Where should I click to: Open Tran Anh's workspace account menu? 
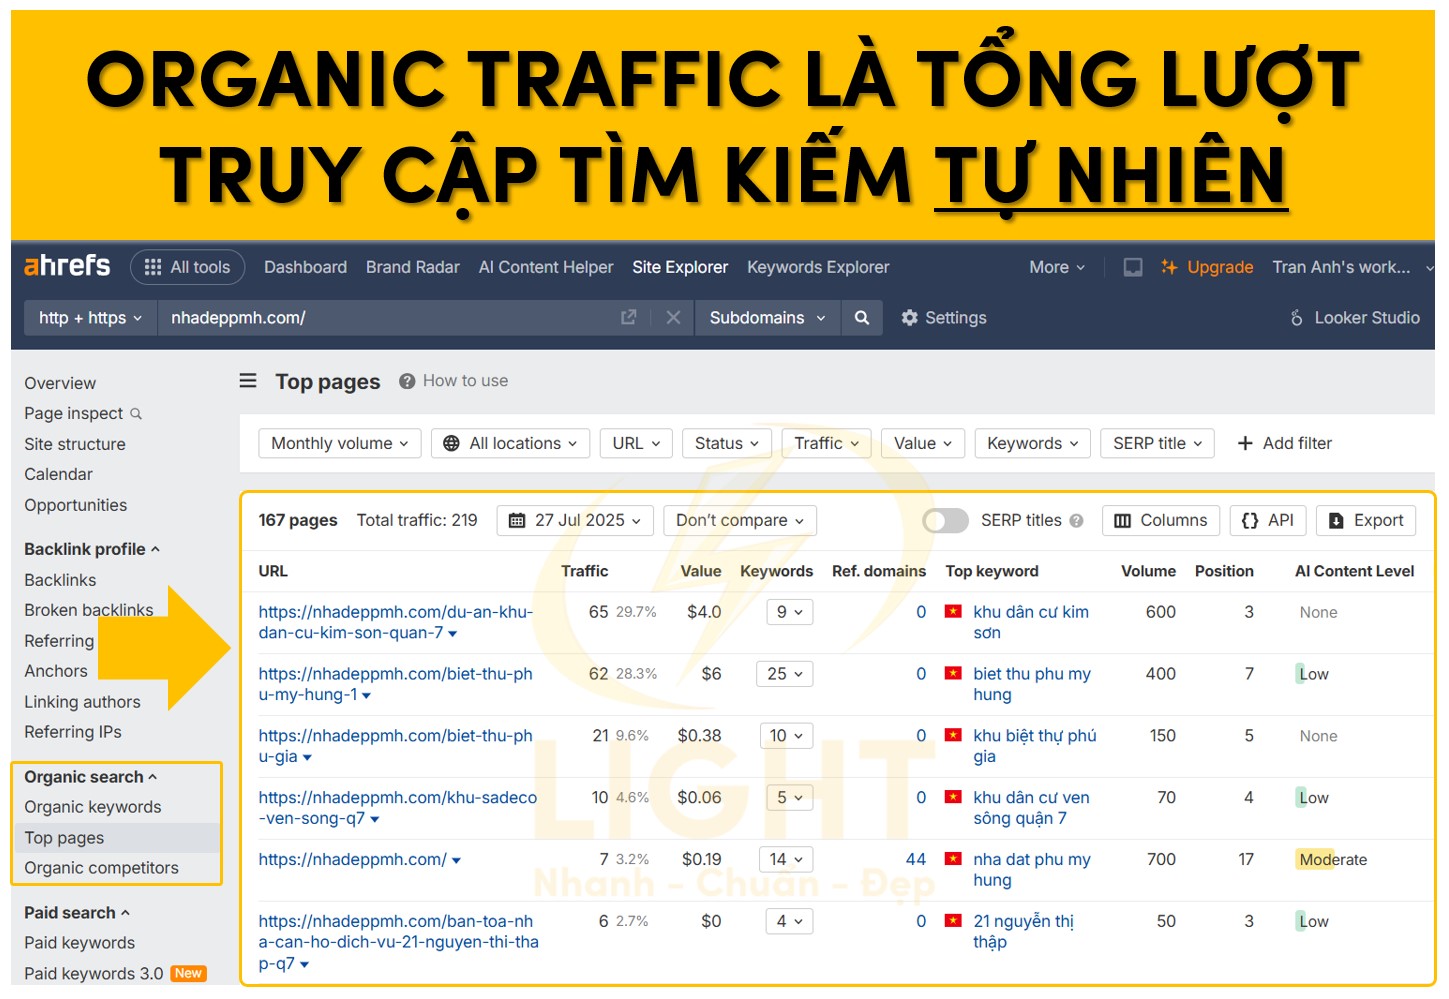click(1352, 267)
